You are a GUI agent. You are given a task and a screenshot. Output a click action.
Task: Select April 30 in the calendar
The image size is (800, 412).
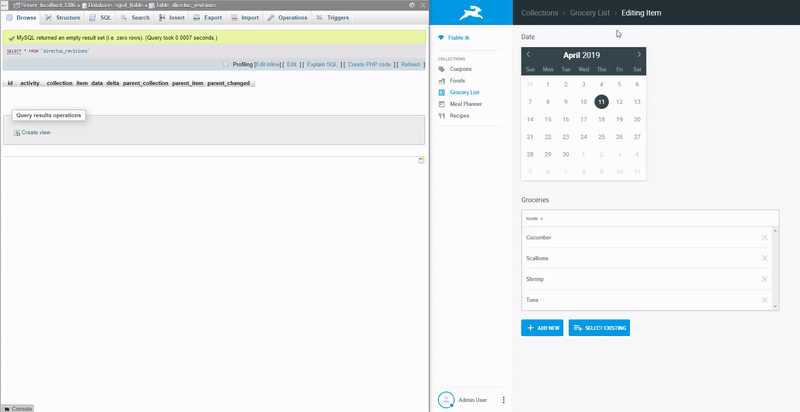[x=565, y=154]
